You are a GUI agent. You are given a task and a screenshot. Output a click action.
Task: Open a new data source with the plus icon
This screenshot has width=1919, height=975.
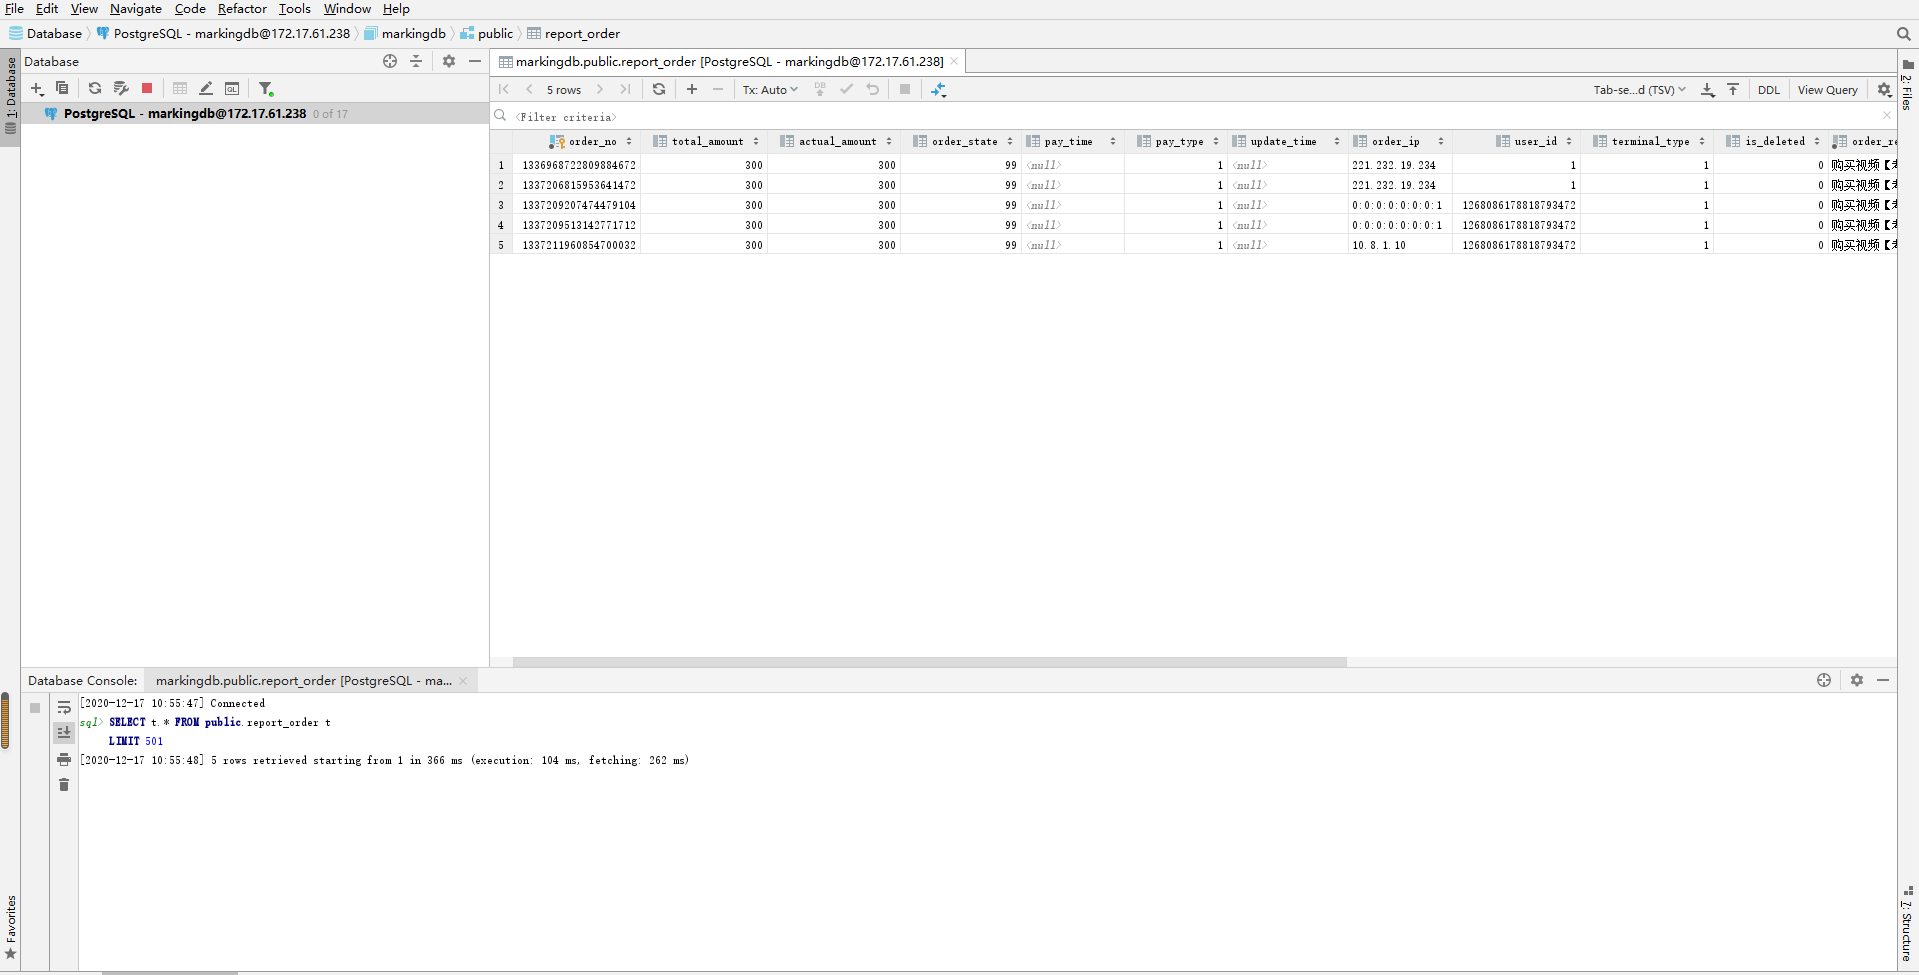pos(37,88)
